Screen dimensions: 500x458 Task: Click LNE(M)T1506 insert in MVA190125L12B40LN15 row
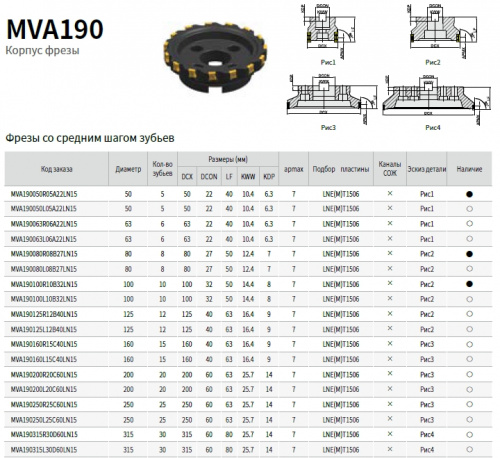341,329
